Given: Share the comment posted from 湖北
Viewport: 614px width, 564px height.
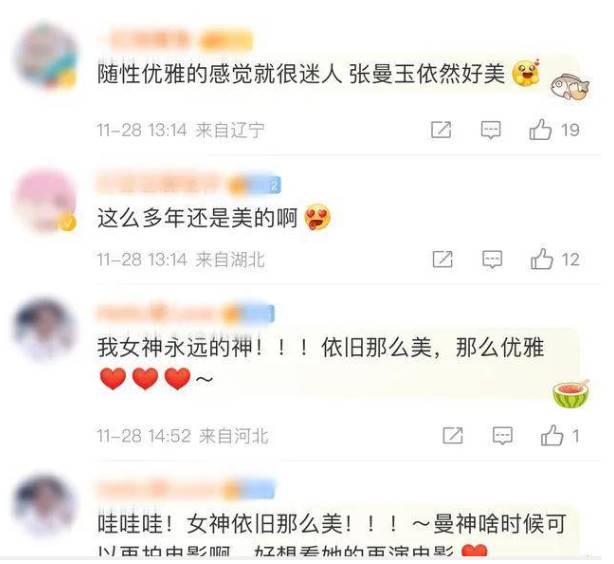Looking at the screenshot, I should click(x=443, y=259).
